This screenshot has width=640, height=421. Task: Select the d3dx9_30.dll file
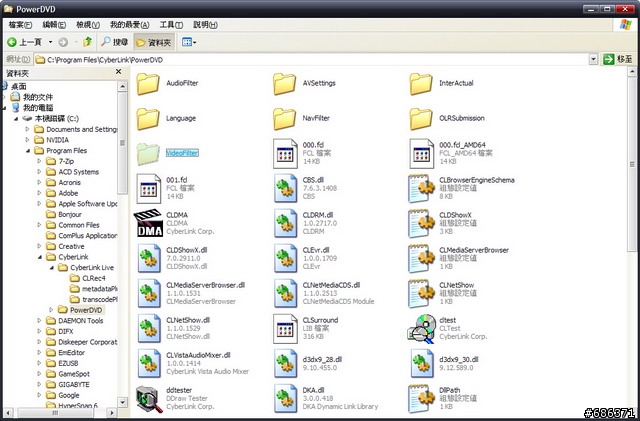tap(444, 363)
